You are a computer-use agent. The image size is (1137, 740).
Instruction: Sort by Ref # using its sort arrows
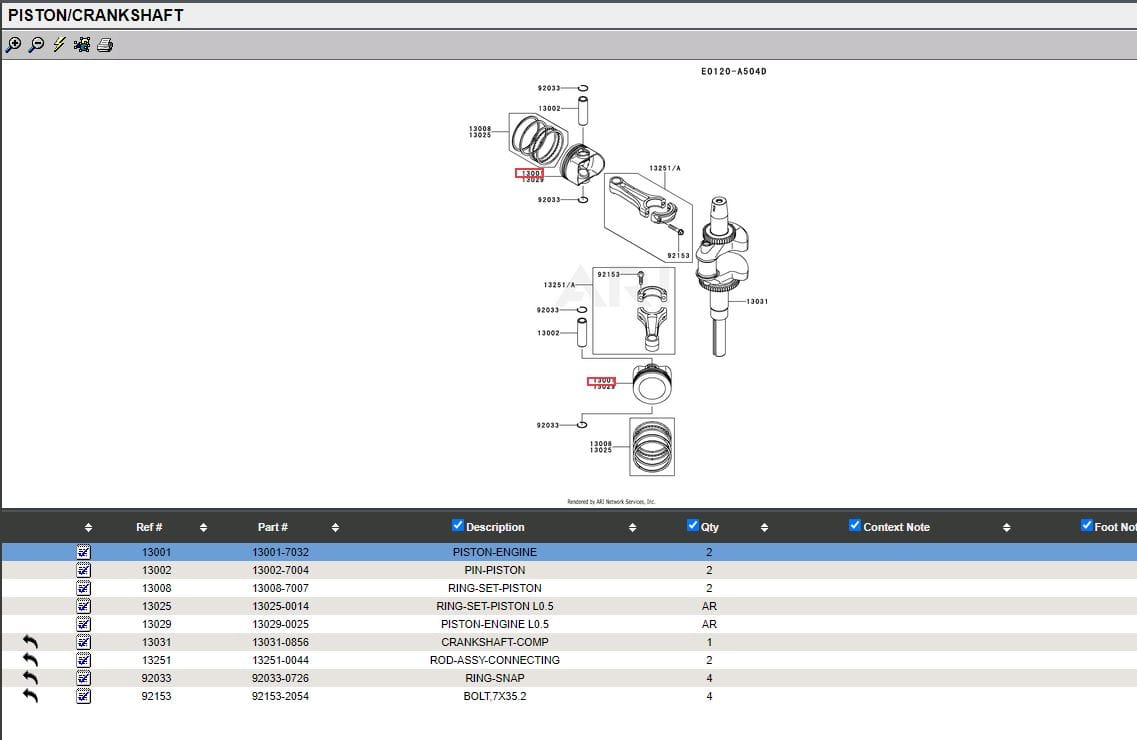[203, 528]
